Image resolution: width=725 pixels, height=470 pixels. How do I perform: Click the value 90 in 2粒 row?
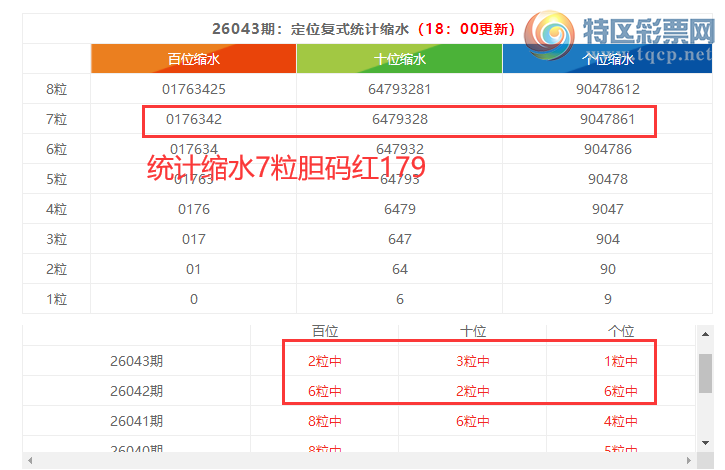click(x=608, y=269)
